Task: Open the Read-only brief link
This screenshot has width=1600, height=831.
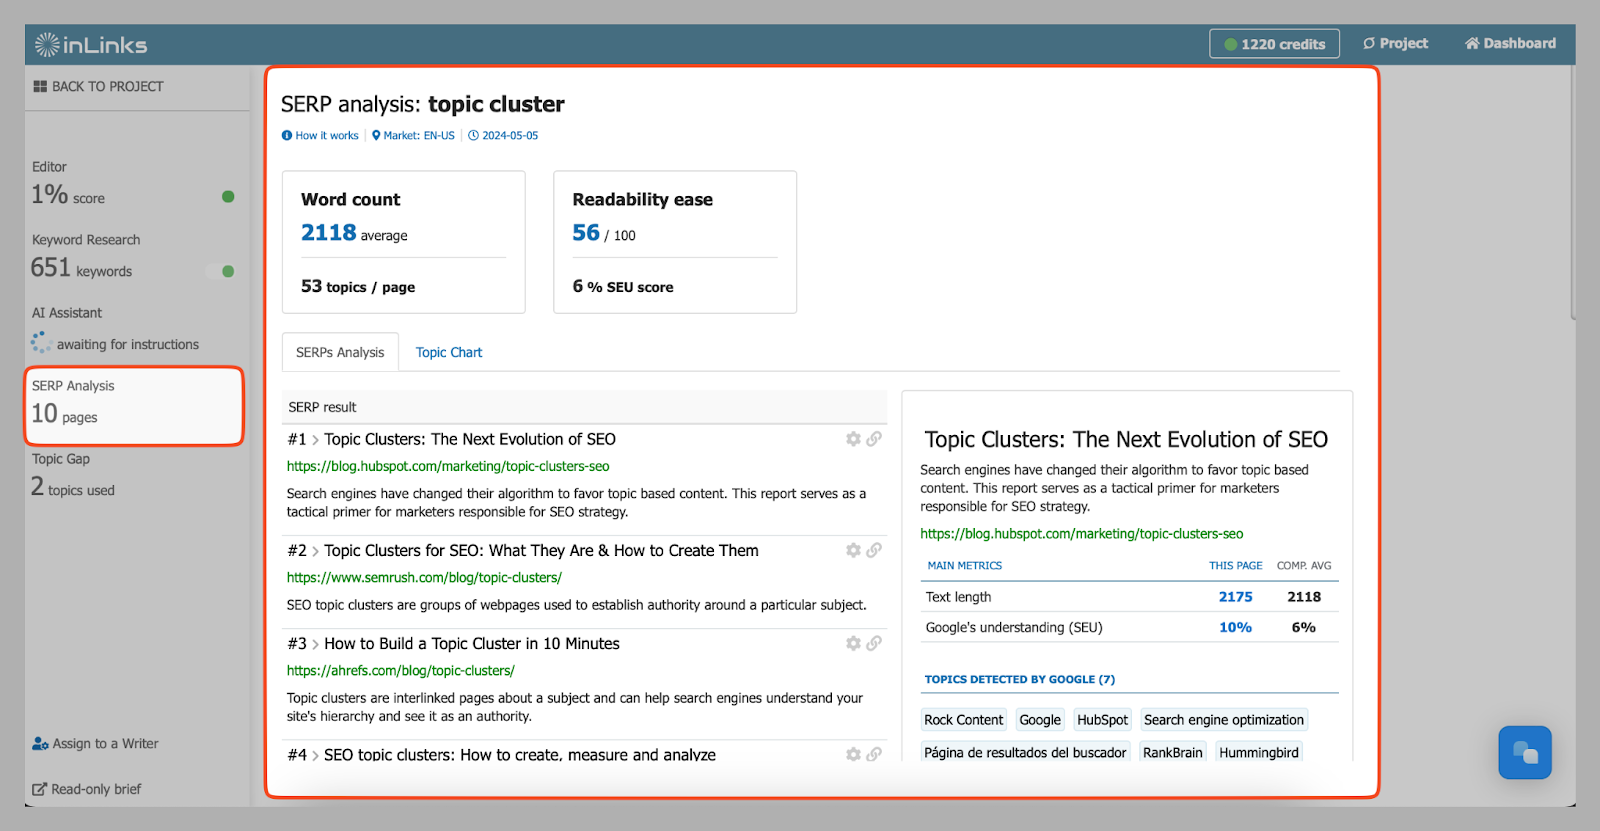Action: point(96,789)
